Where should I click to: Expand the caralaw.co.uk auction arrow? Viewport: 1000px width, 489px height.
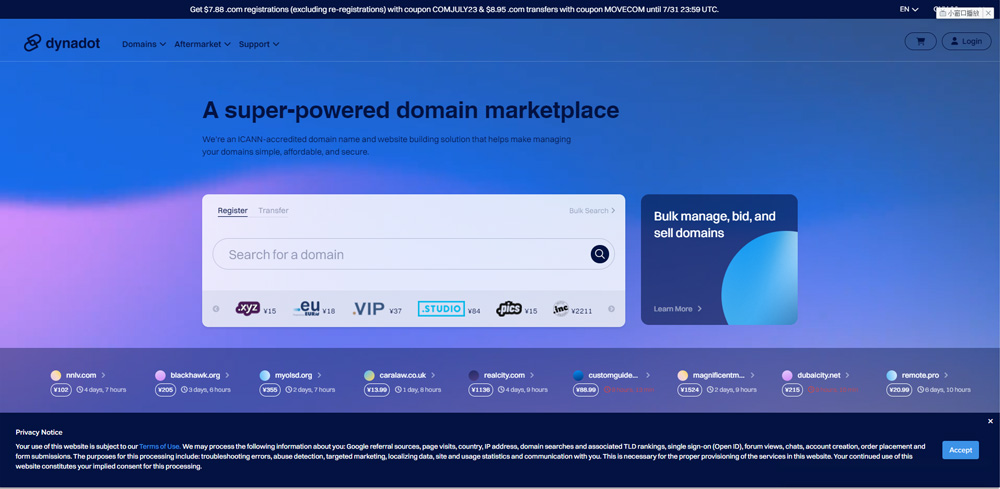[433, 376]
